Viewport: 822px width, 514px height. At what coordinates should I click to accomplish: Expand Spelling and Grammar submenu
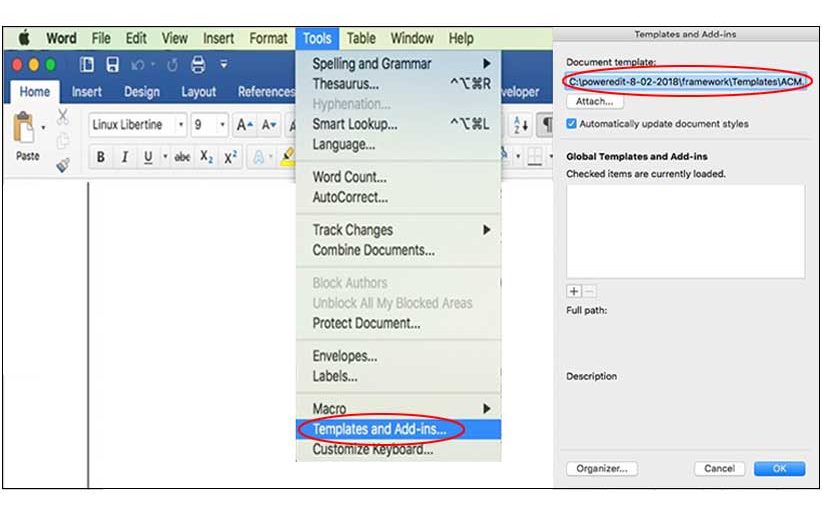(398, 63)
